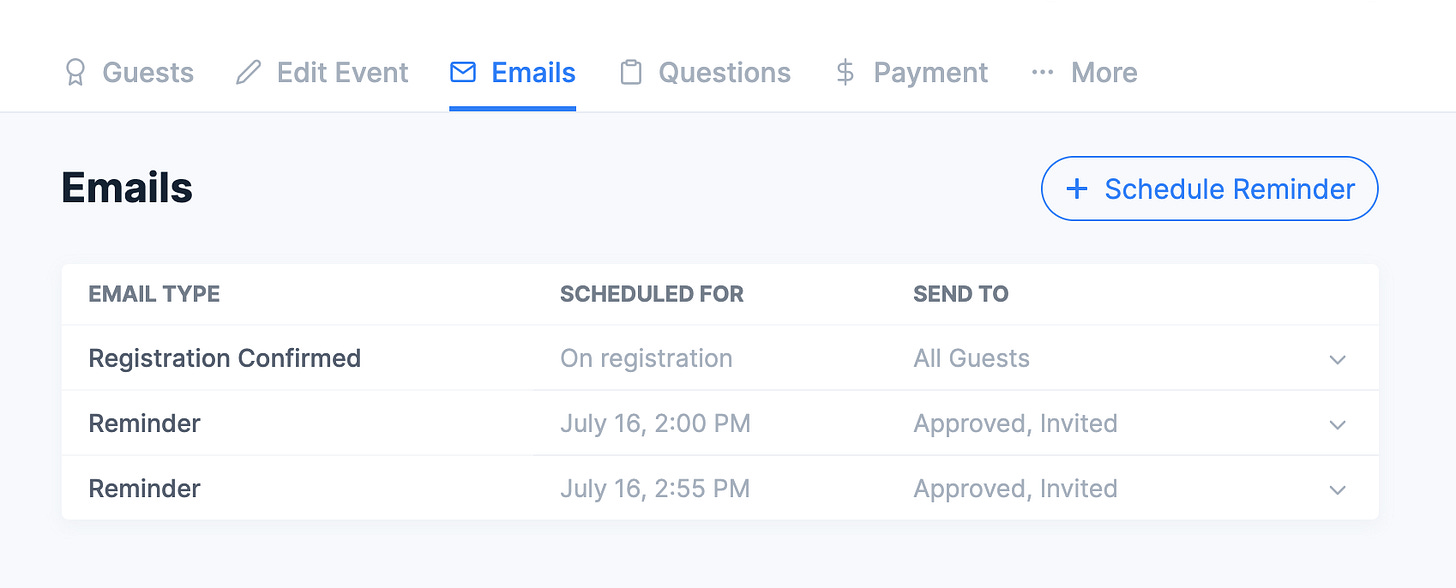Click the plus icon in Schedule Reminder
1456x588 pixels.
pos(1077,189)
